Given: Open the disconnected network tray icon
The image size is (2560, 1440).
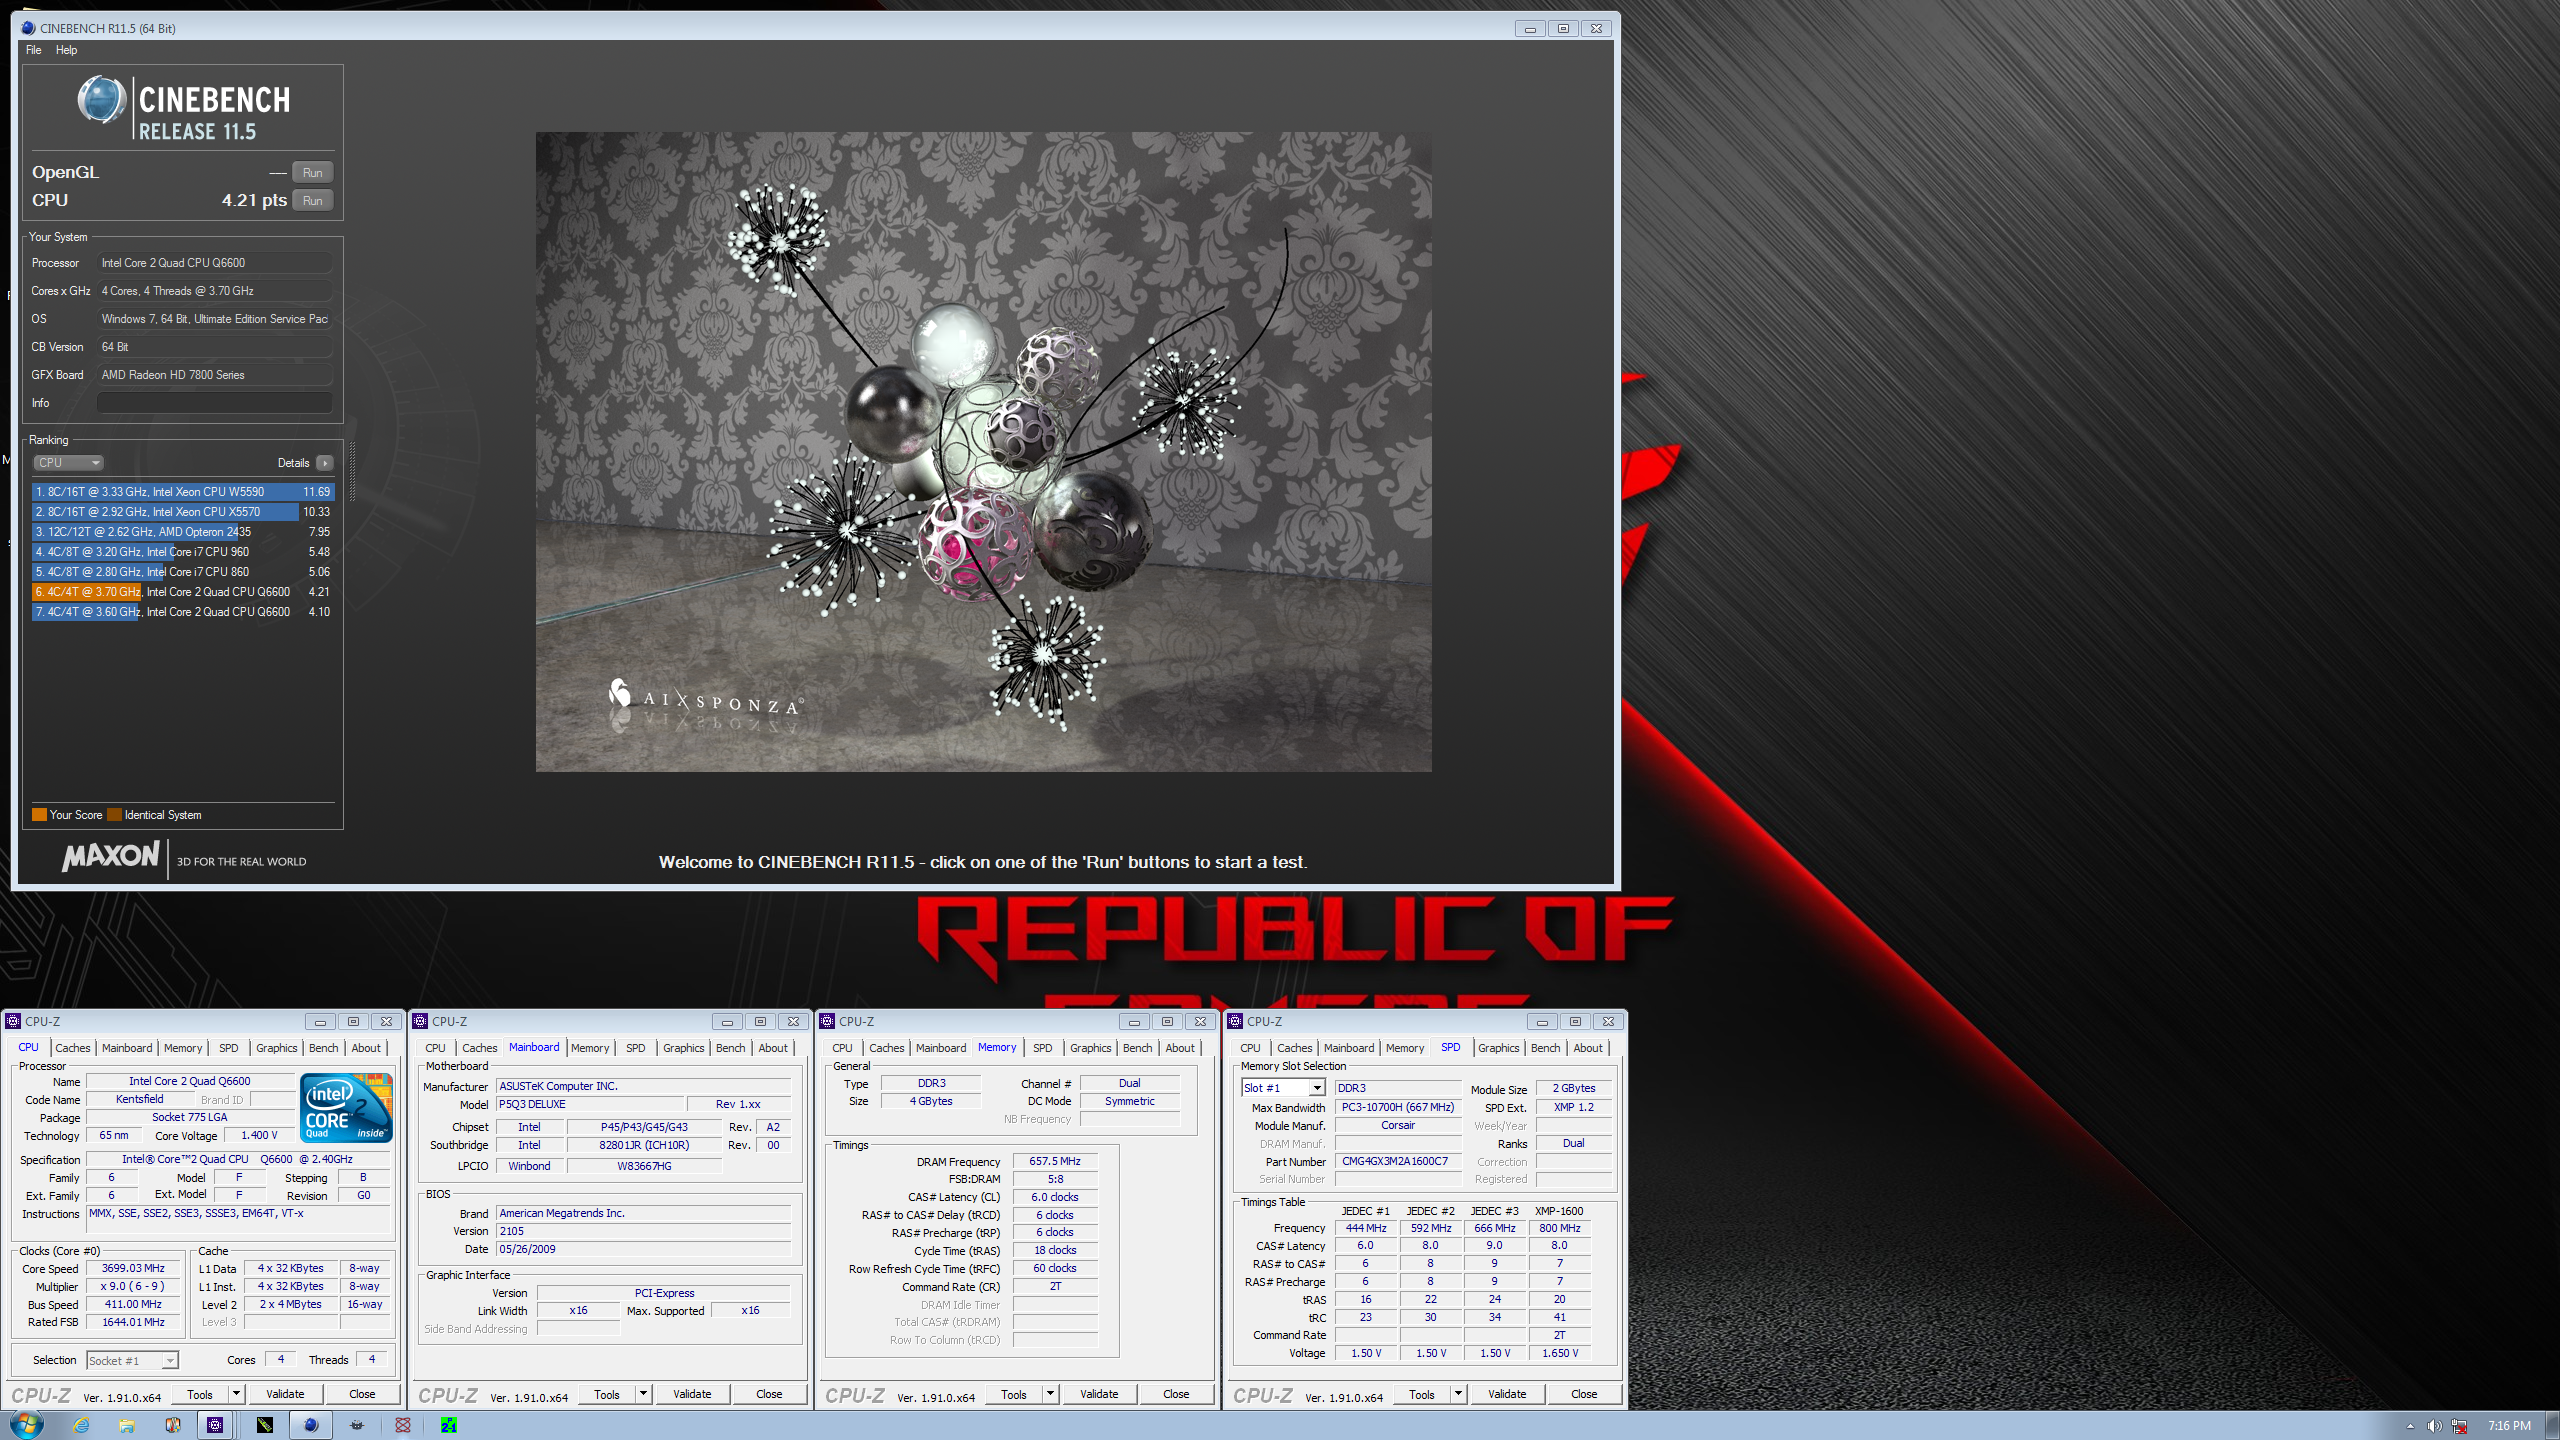Looking at the screenshot, I should (2459, 1426).
